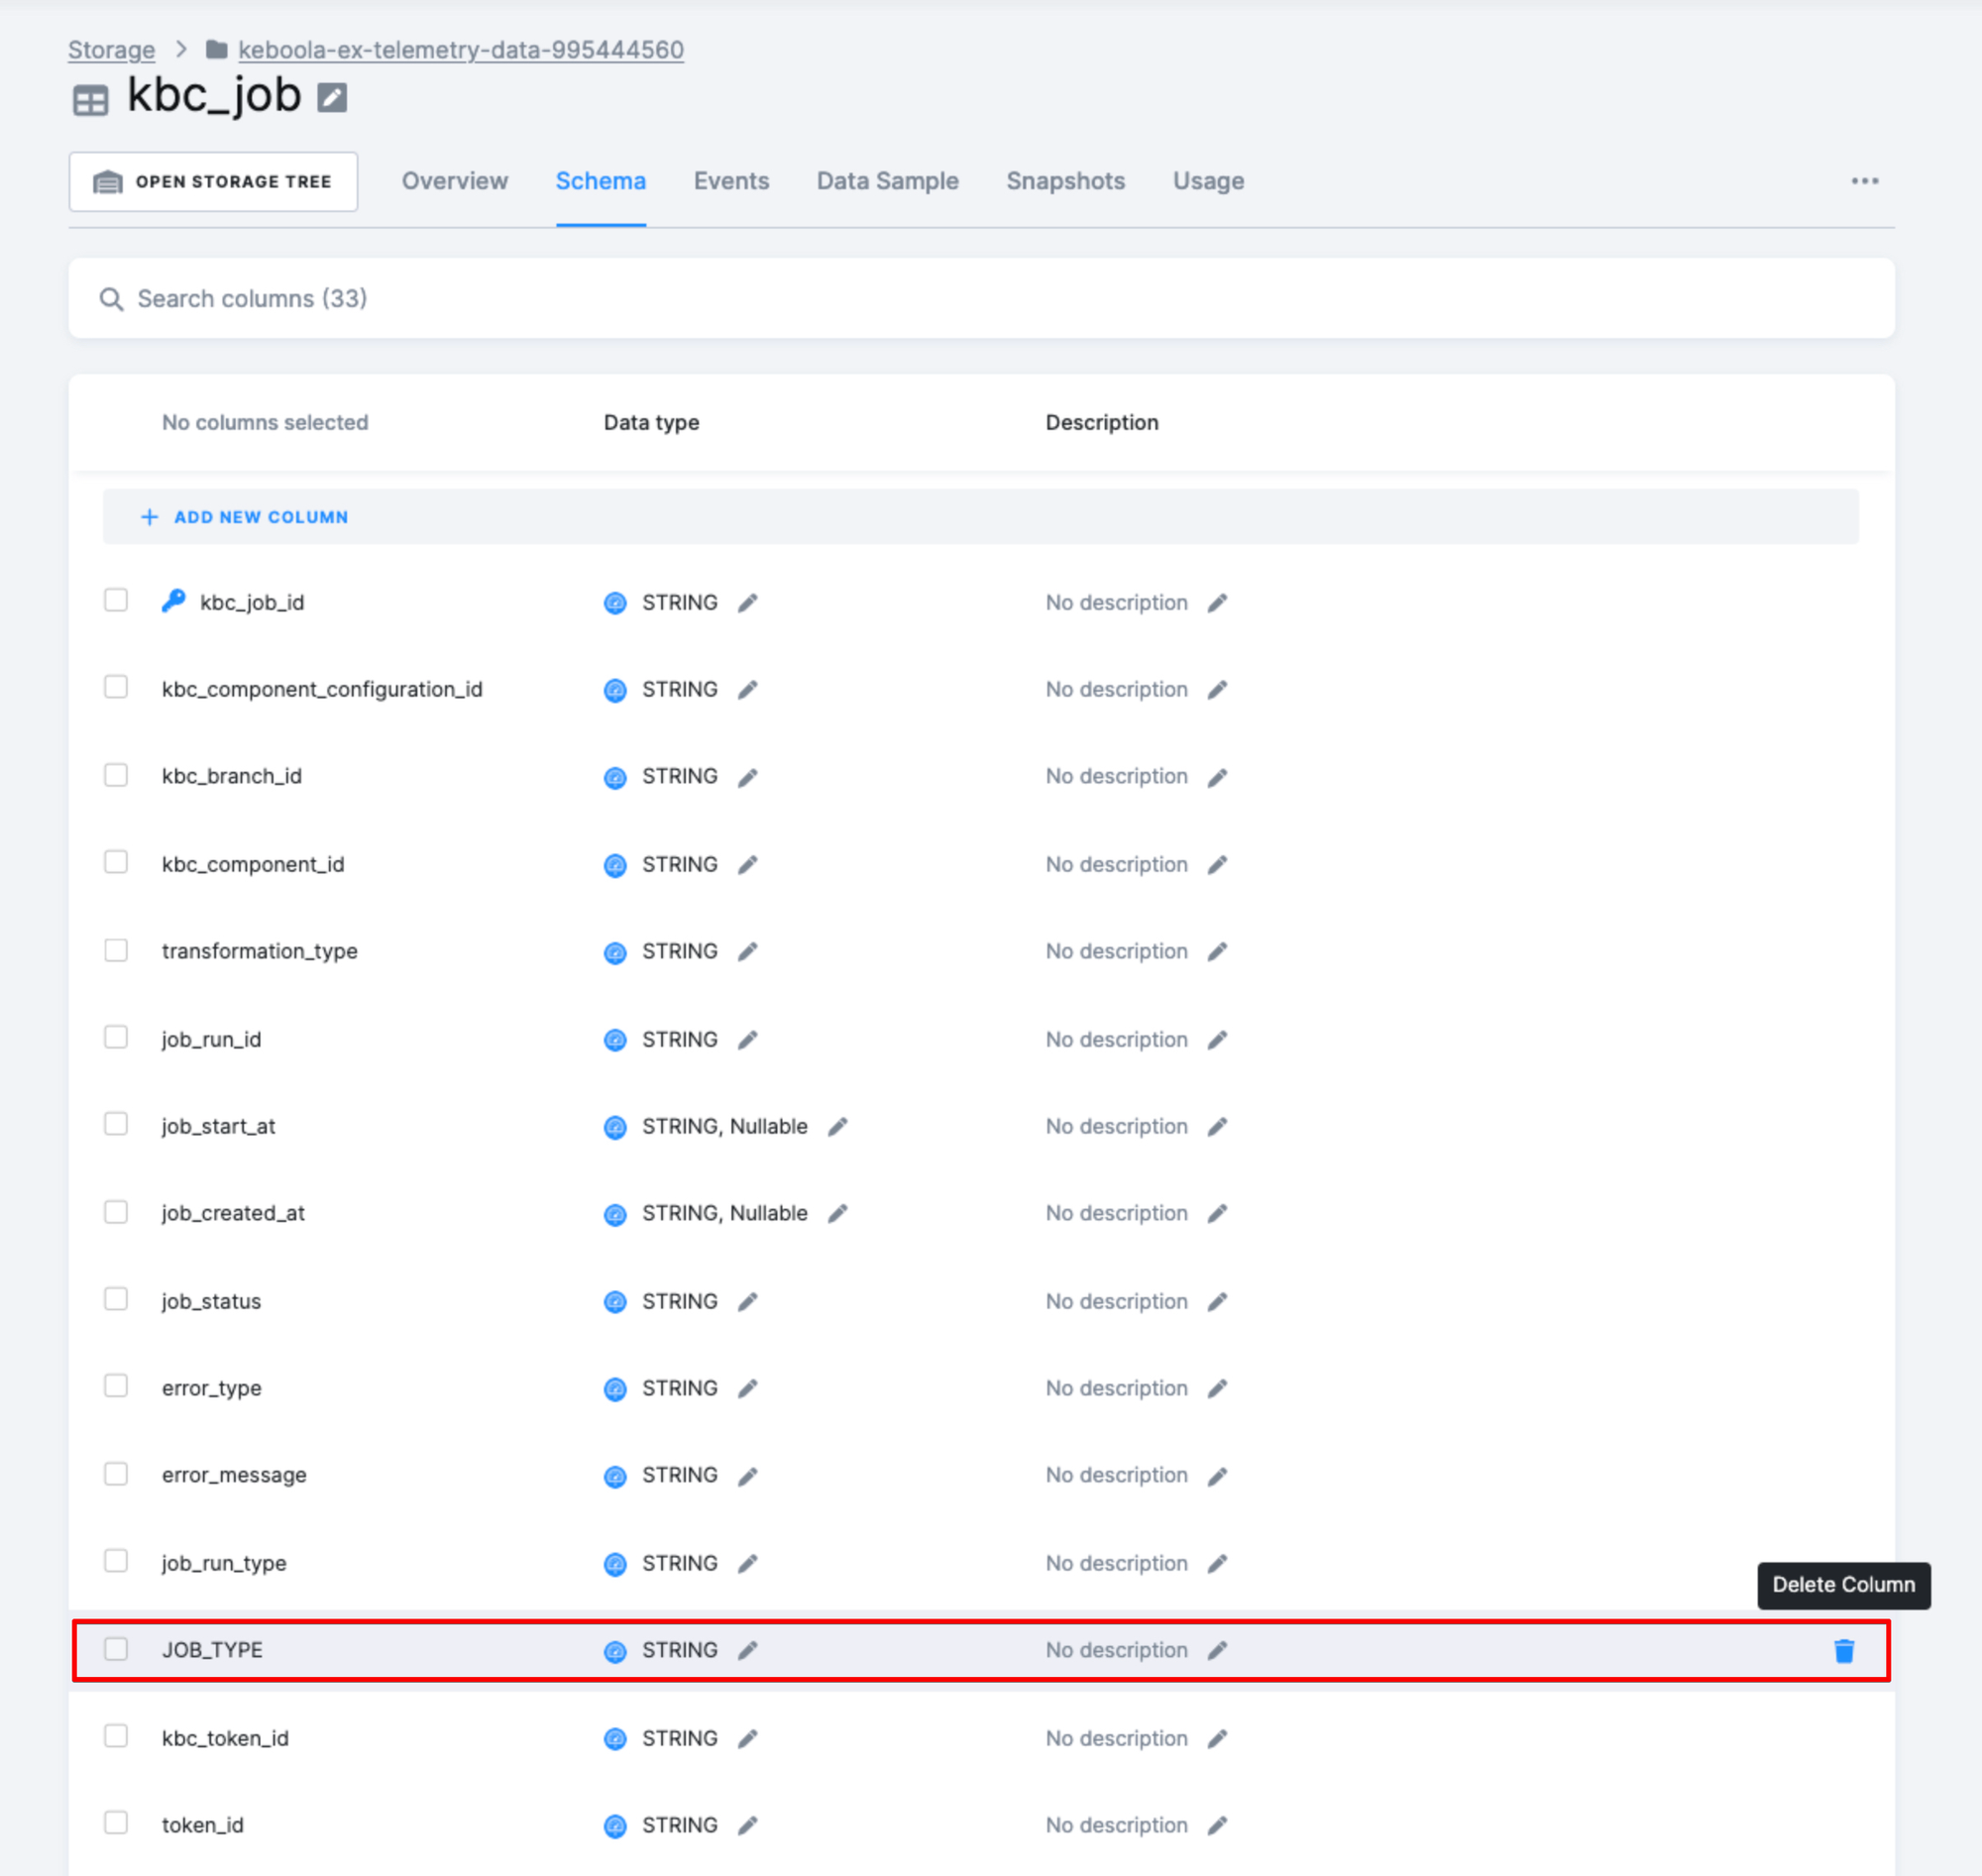1982x1876 pixels.
Task: Tick the job_status column checkbox
Action: click(x=116, y=1299)
